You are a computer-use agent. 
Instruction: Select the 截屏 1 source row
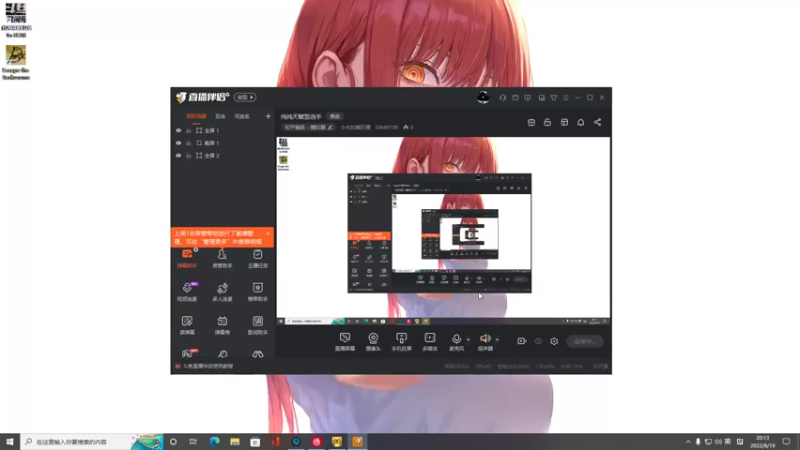222,143
